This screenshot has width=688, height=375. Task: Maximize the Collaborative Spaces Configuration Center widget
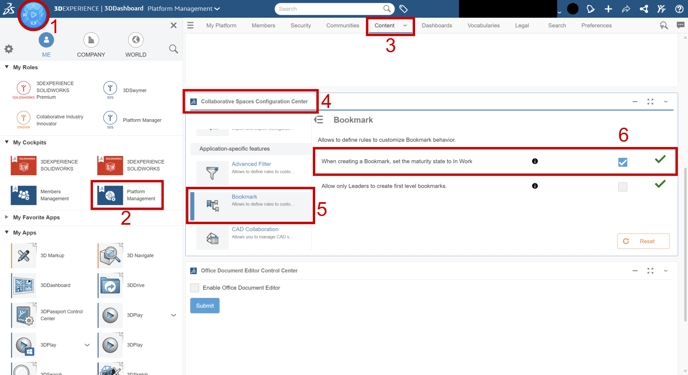pos(650,102)
